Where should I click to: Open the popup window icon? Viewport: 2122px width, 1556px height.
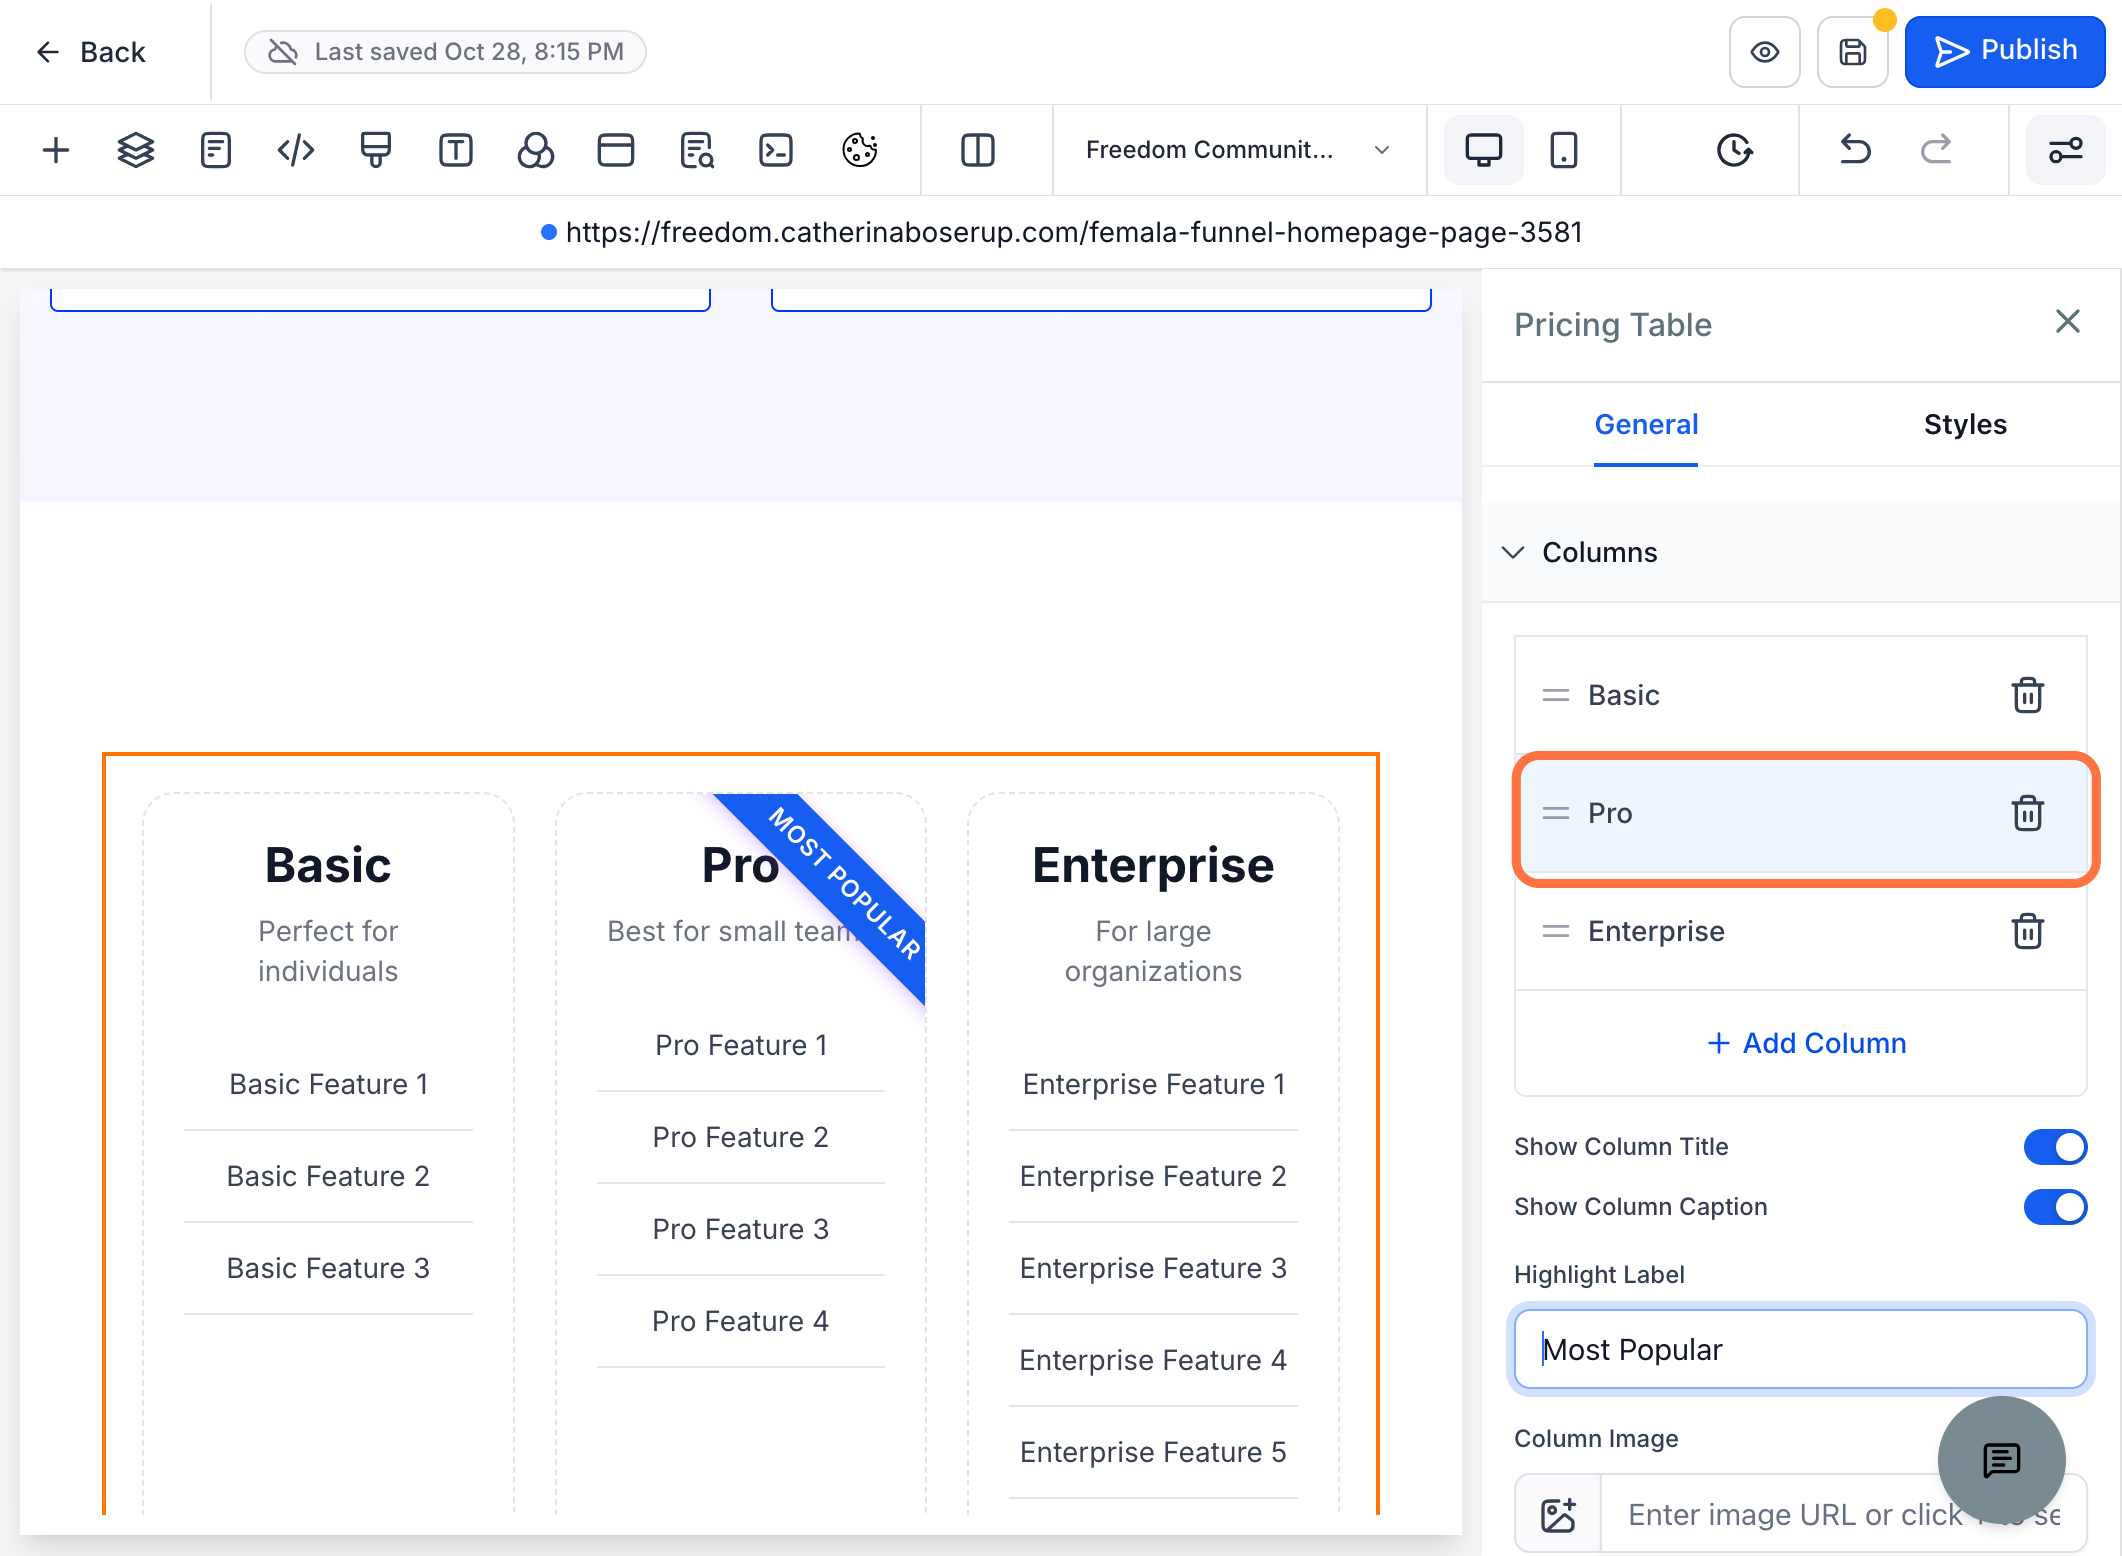616,150
